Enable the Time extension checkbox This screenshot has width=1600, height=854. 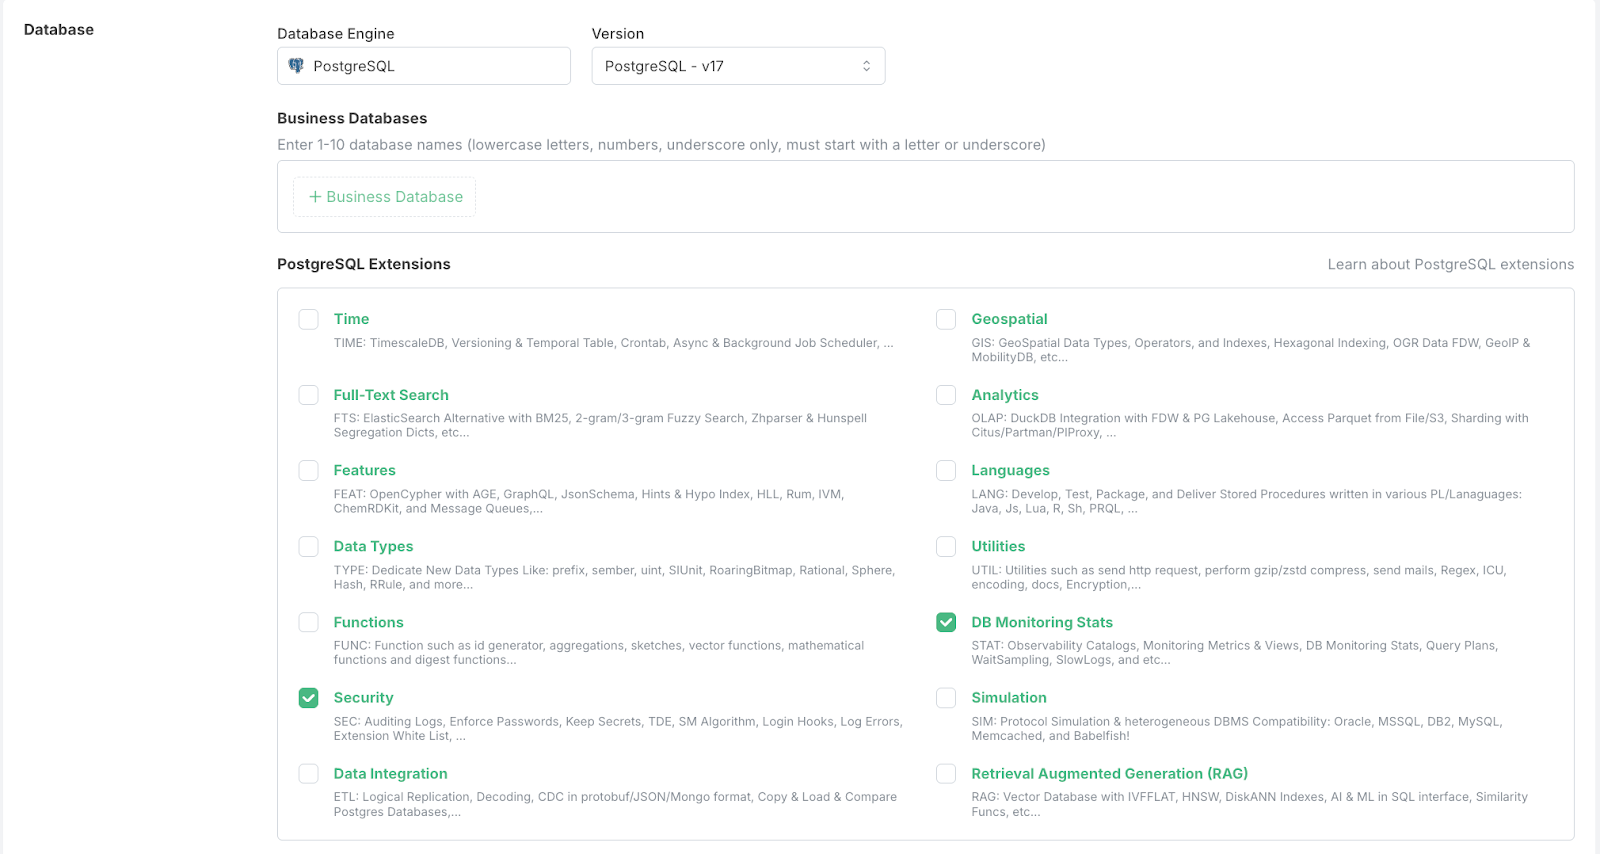308,319
